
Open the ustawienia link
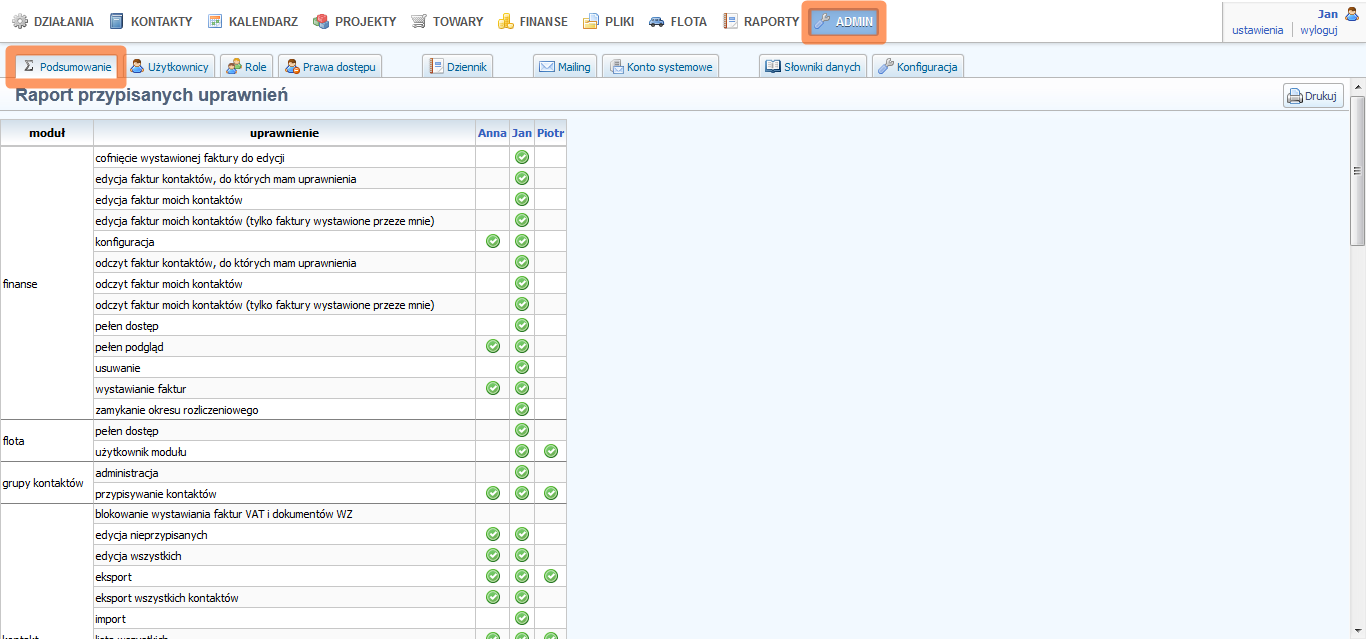tap(1257, 30)
